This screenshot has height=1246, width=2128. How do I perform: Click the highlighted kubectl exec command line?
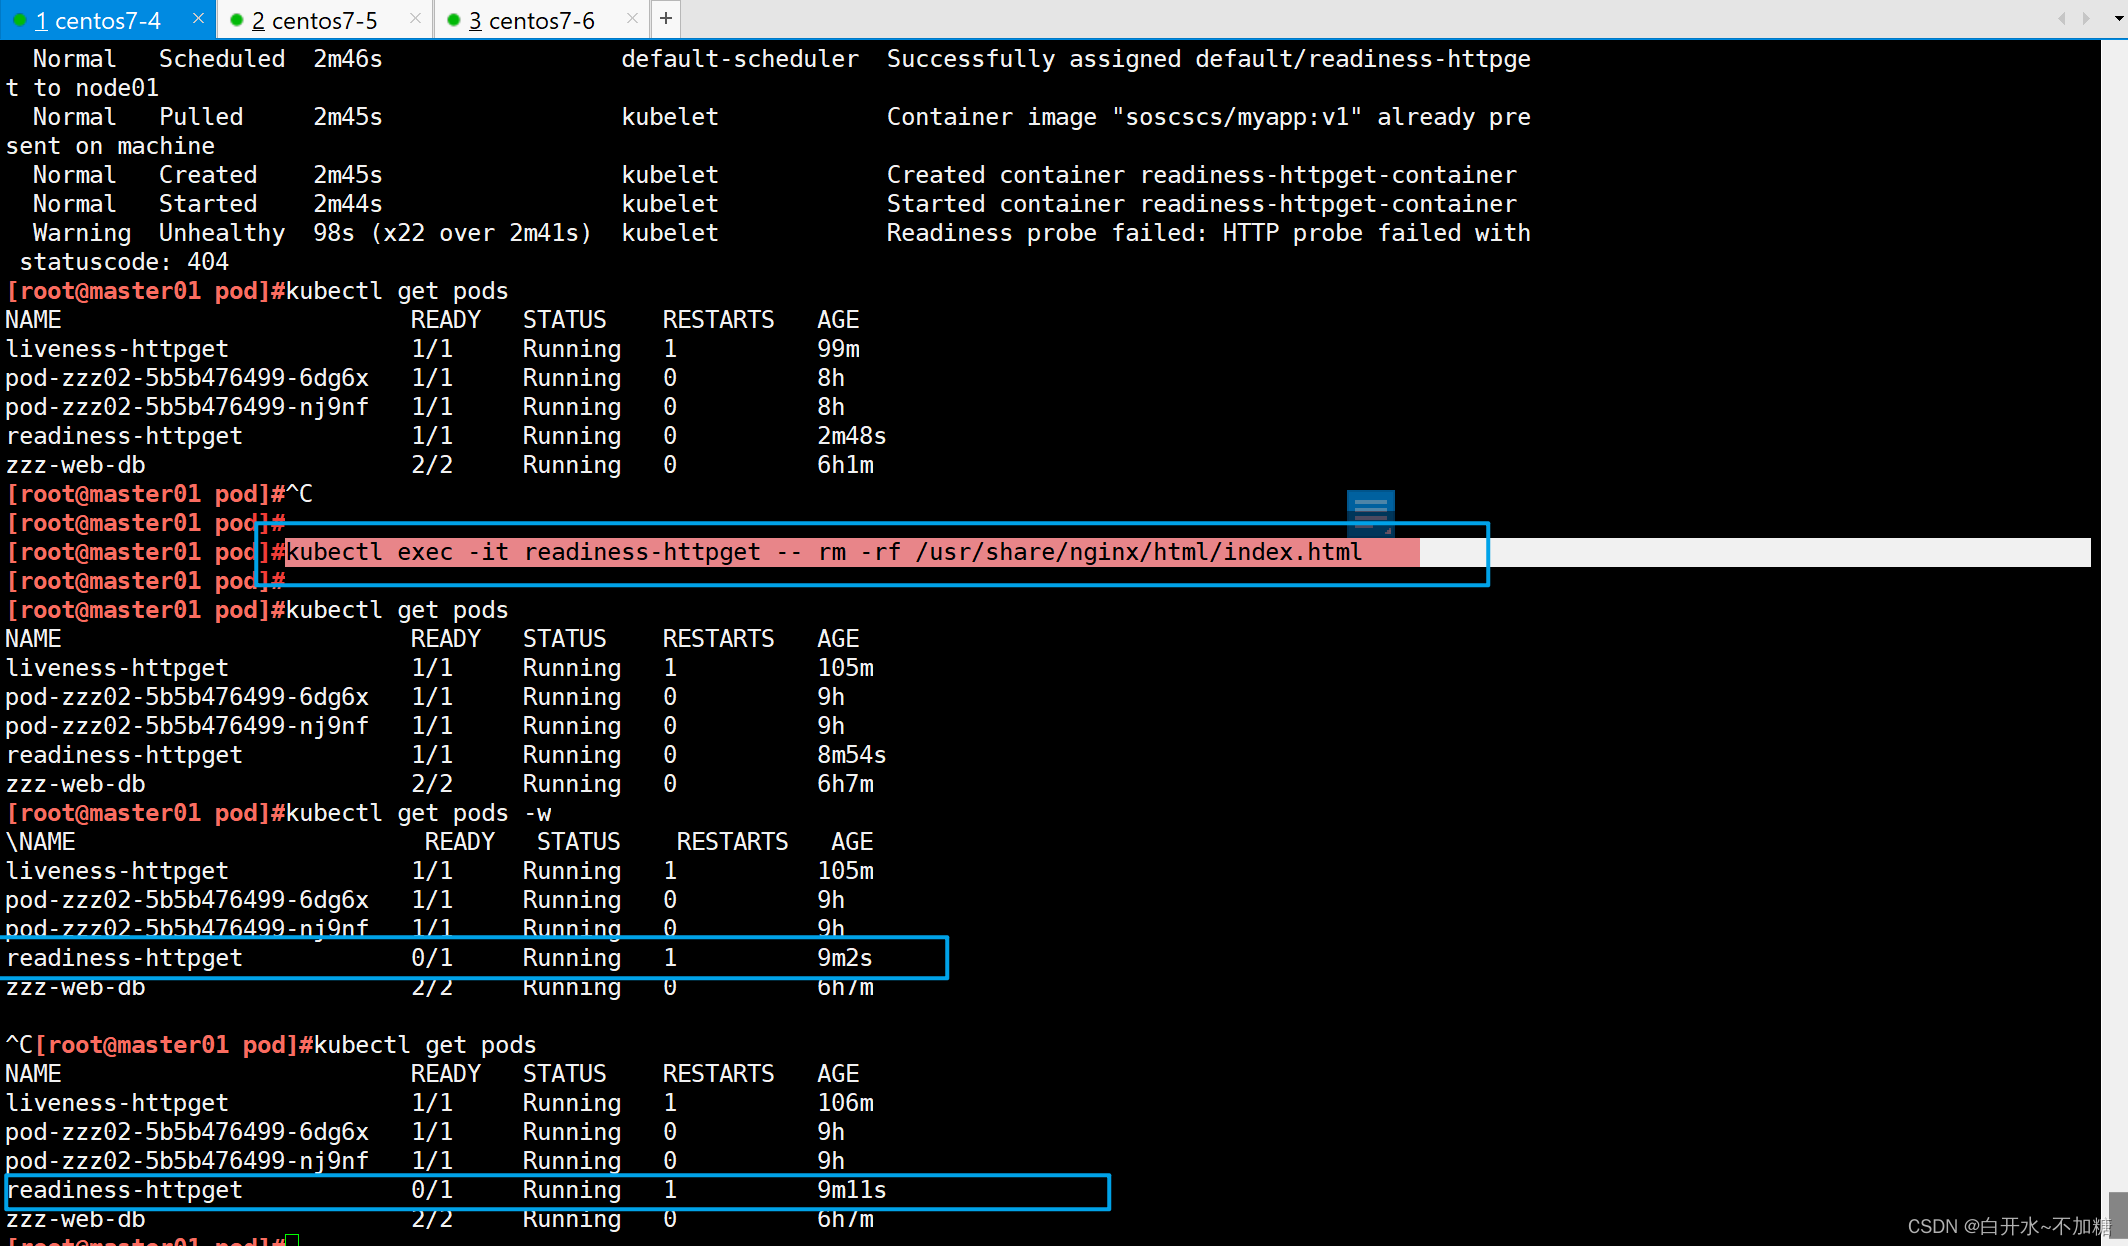pos(824,552)
